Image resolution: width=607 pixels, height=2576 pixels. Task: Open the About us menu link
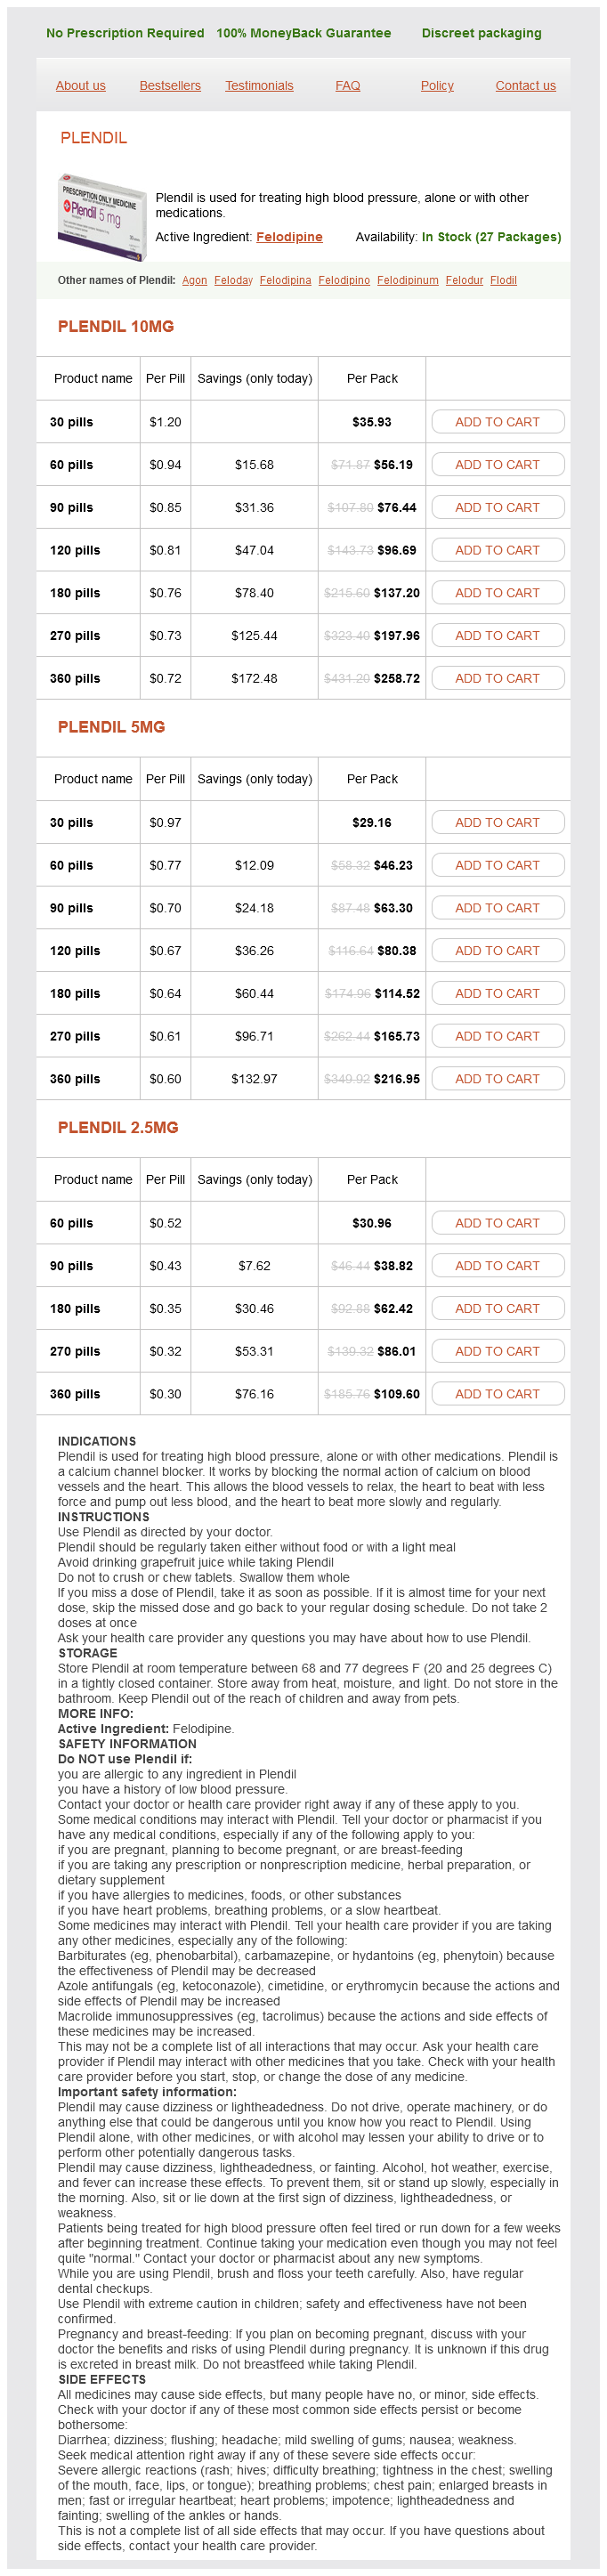(80, 86)
